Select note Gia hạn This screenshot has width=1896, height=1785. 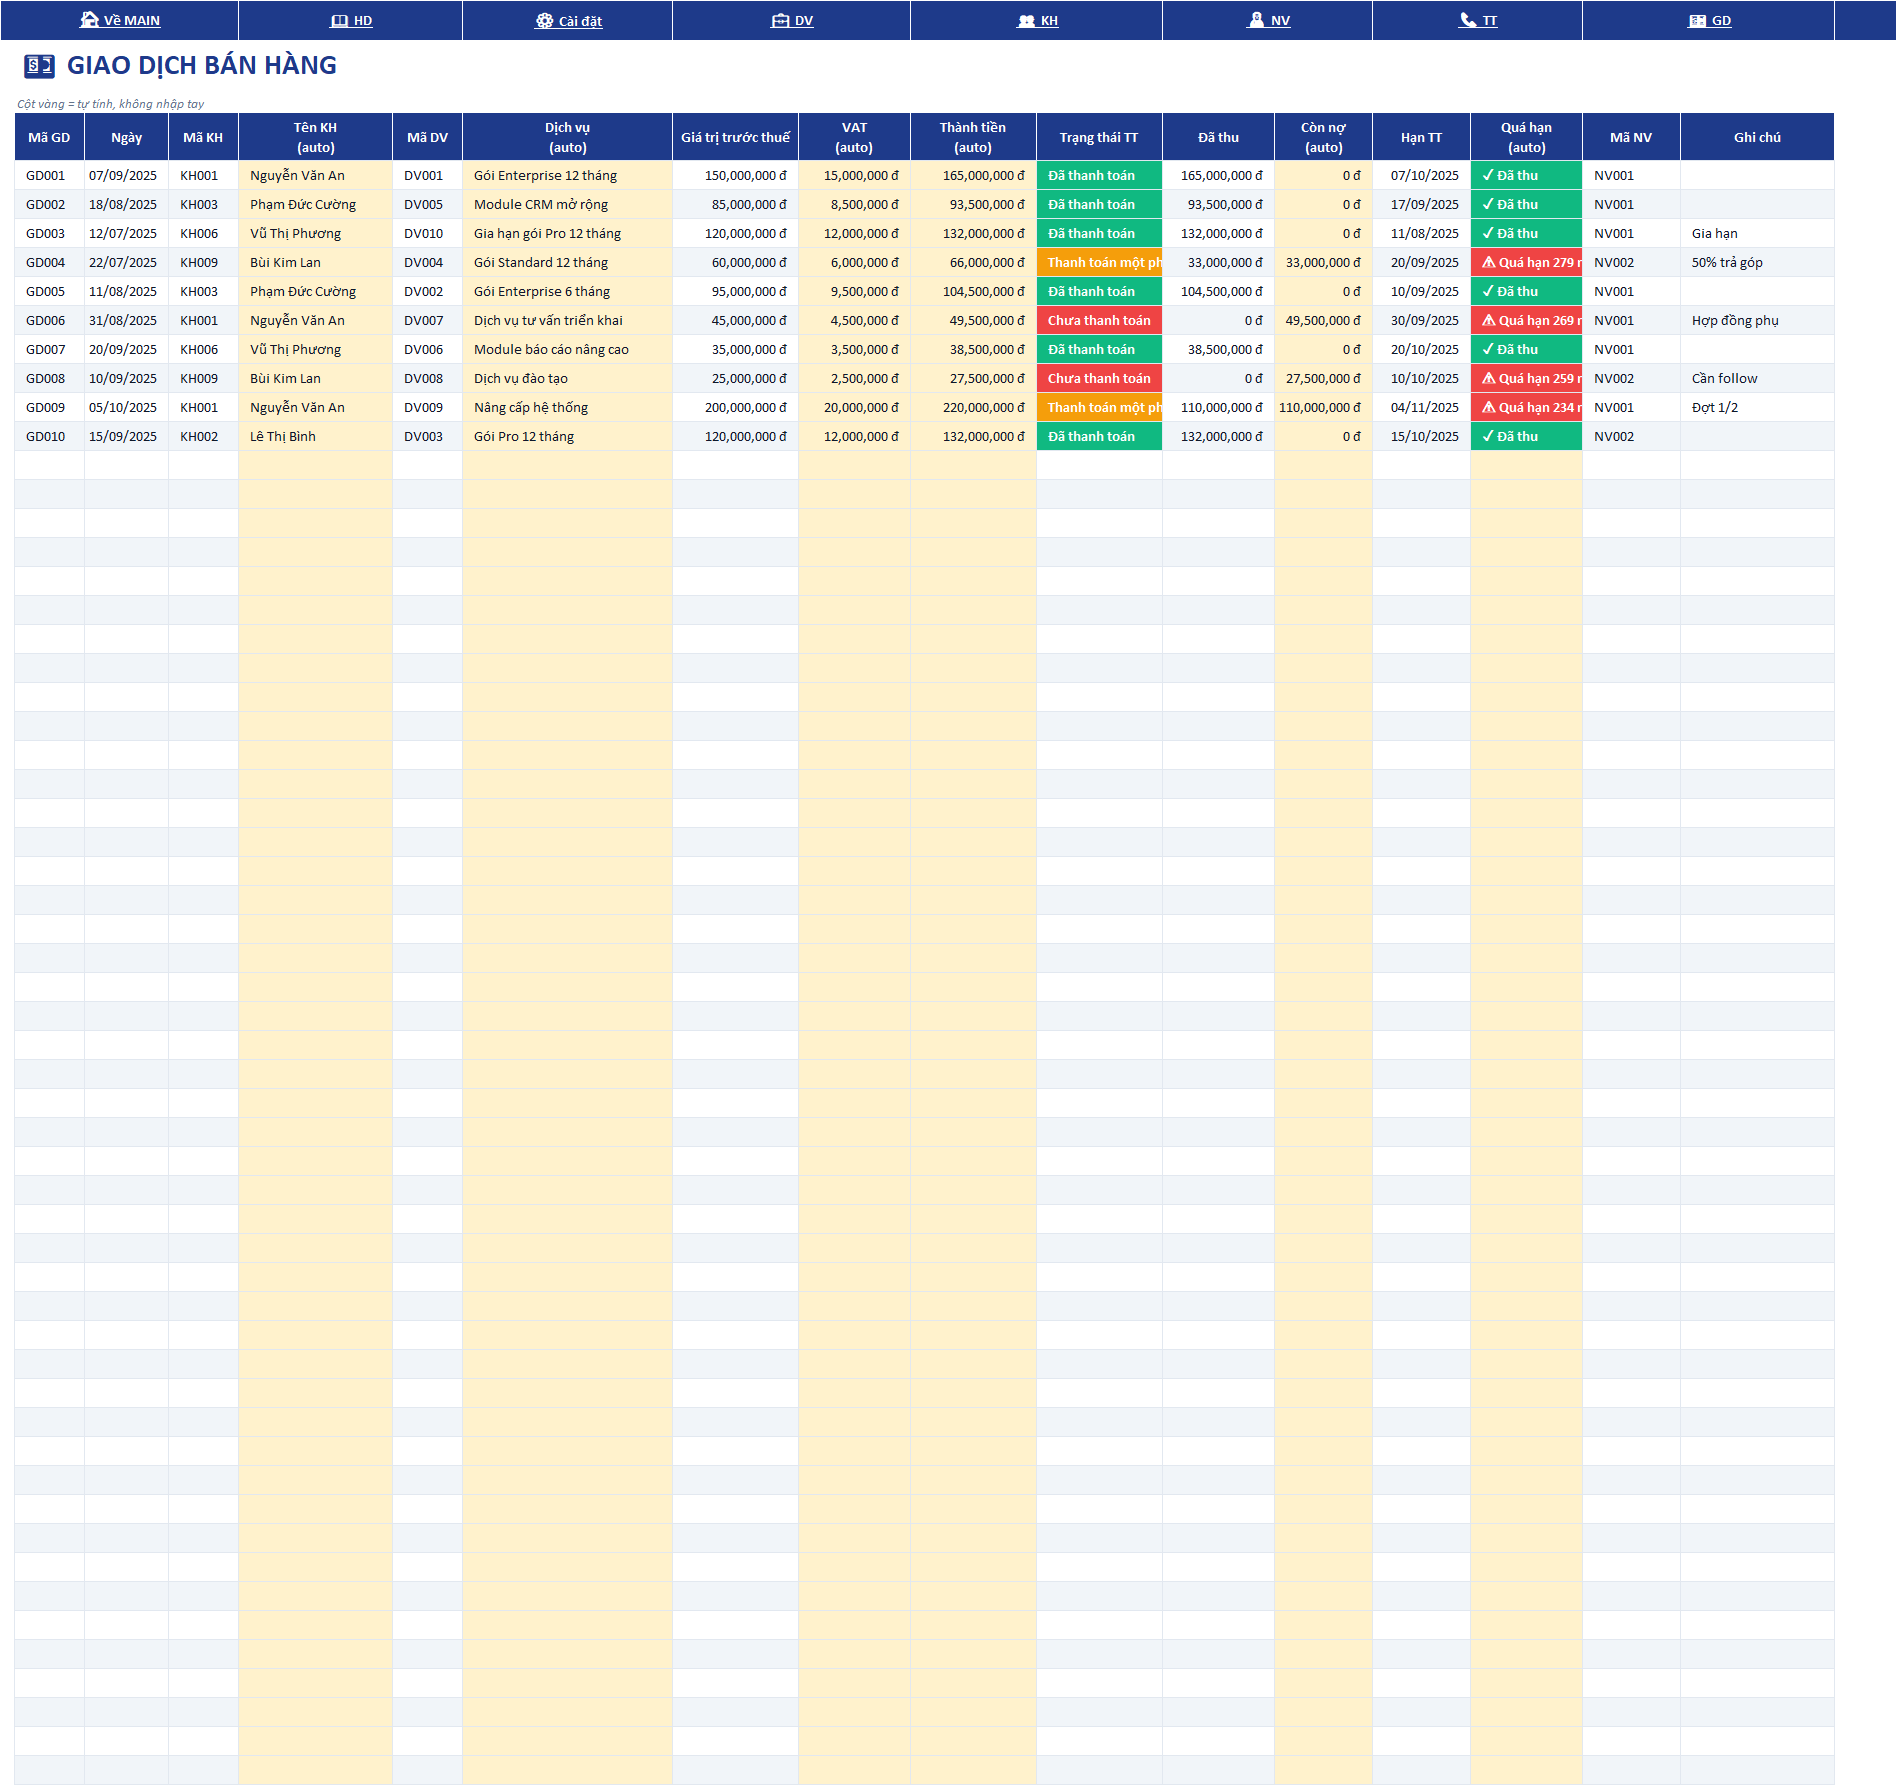tap(1757, 233)
